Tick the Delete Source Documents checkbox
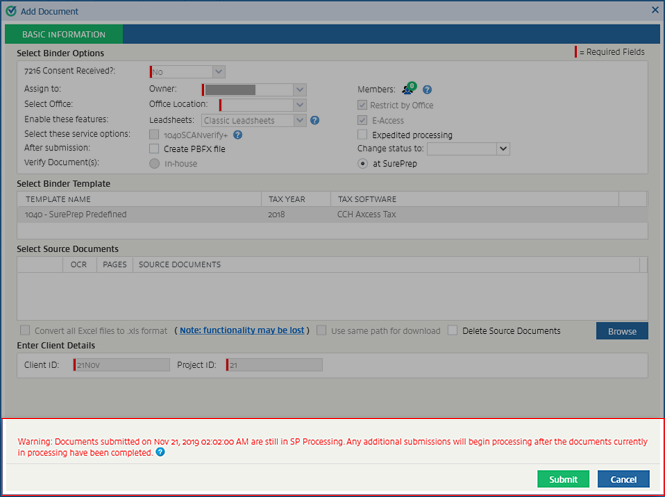Image resolution: width=665 pixels, height=497 pixels. (453, 331)
